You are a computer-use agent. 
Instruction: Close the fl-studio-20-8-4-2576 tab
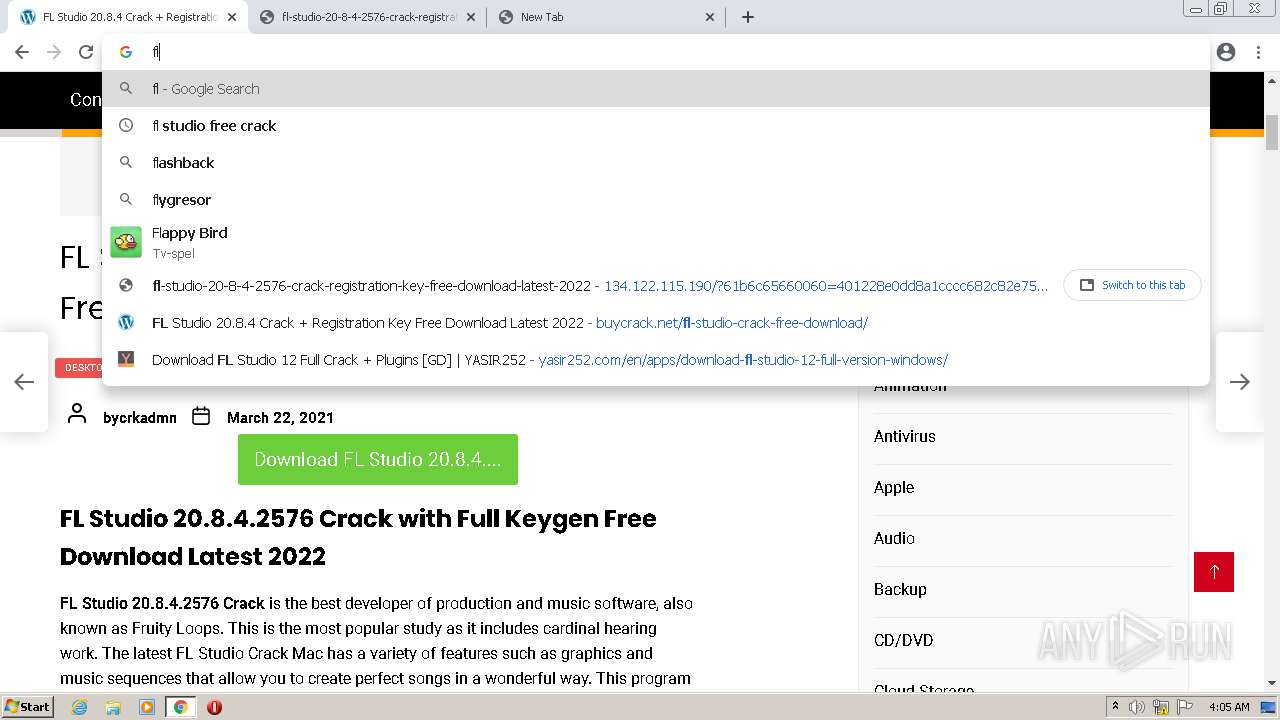[x=471, y=17]
